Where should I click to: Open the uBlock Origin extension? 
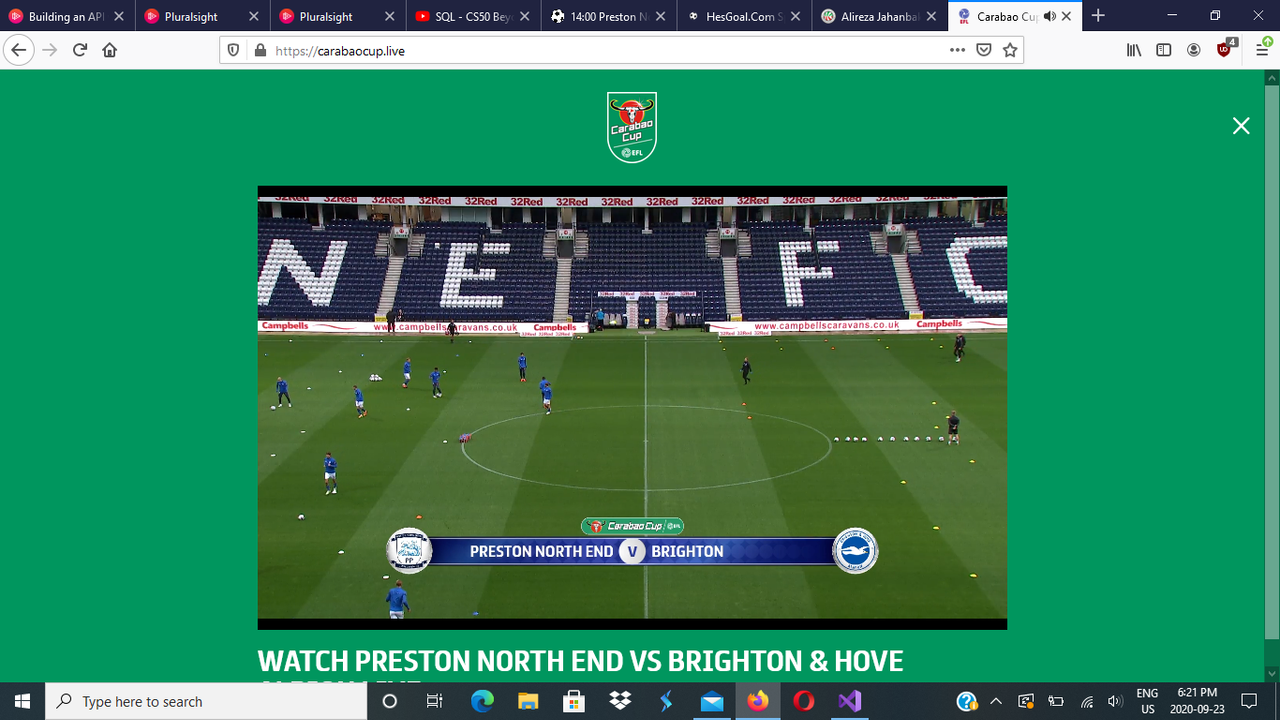pyautogui.click(x=1225, y=48)
